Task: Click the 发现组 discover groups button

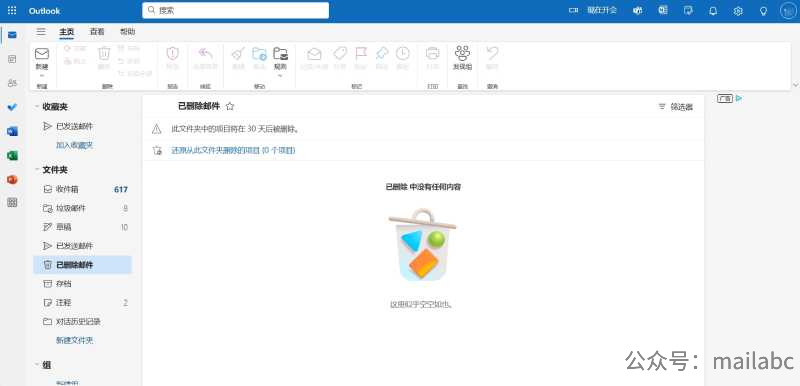Action: 462,58
